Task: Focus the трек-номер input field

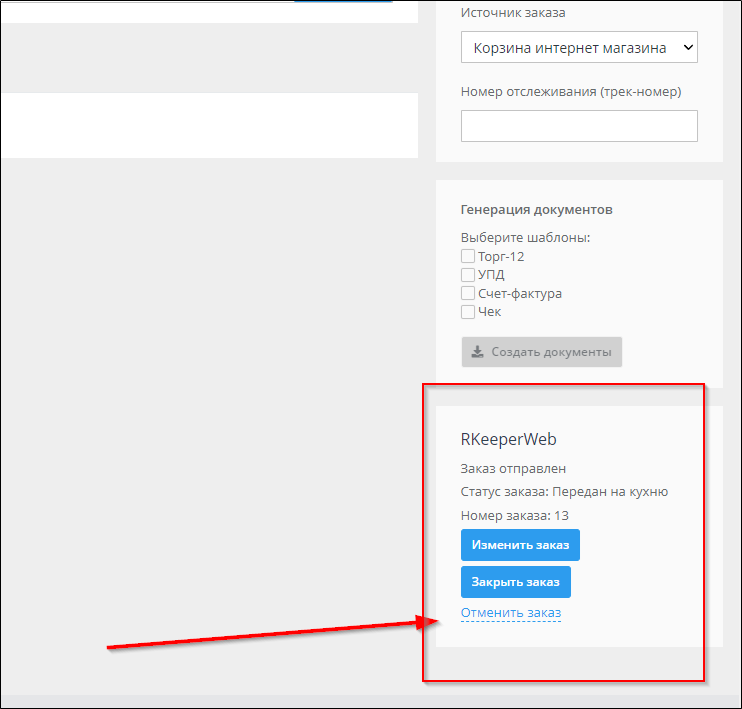Action: click(x=579, y=126)
